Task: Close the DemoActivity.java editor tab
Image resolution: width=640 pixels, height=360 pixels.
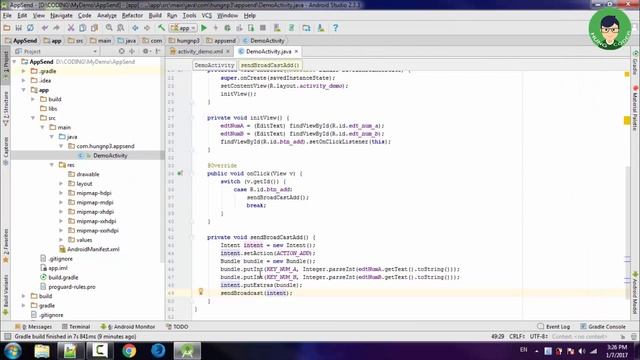Action: 296,51
